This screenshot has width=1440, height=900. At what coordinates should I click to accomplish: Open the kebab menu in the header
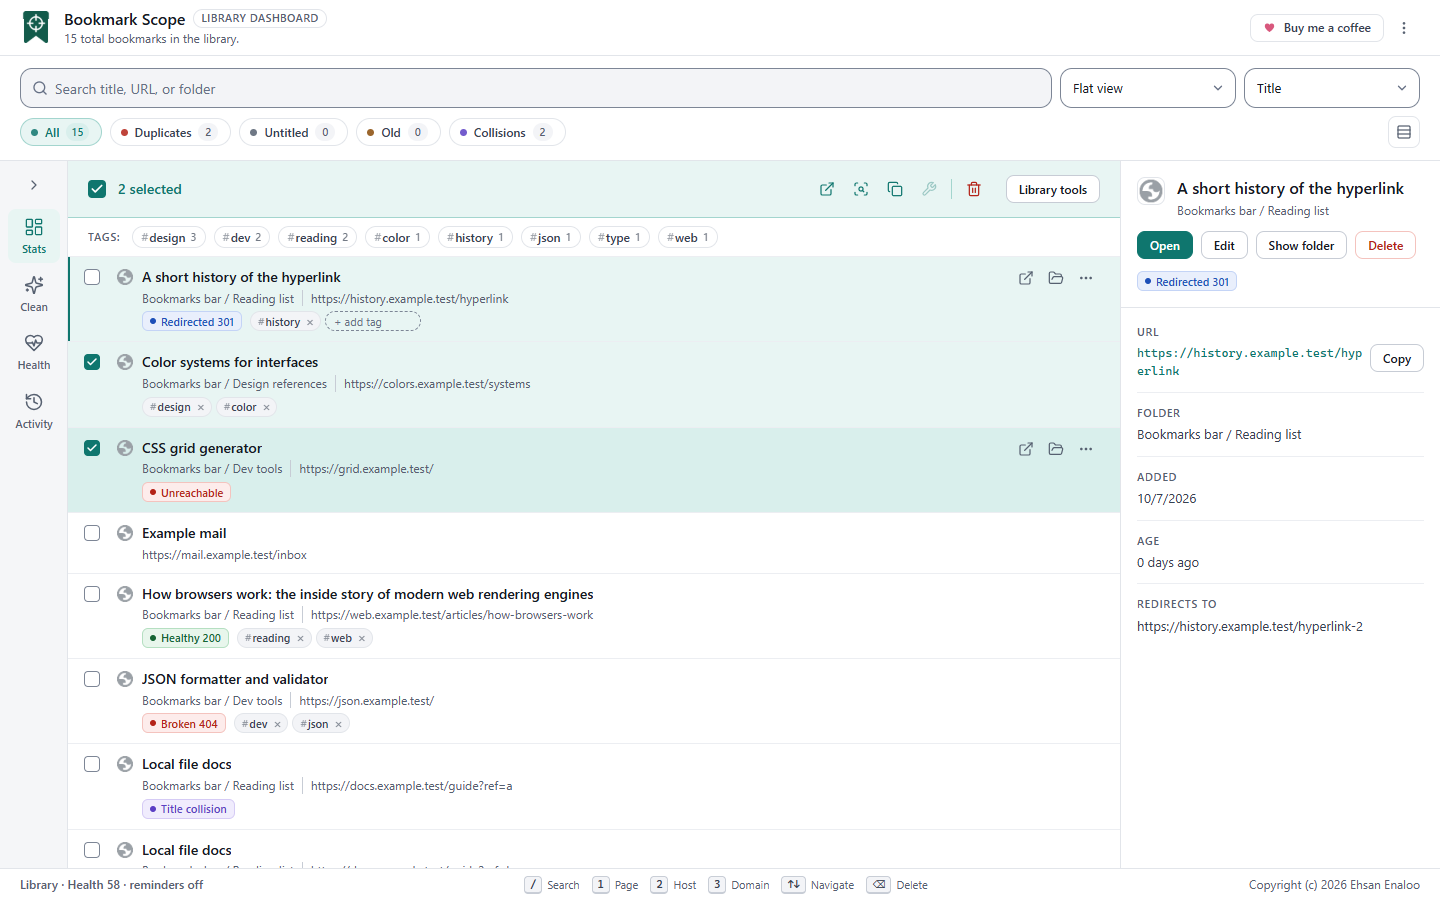(x=1404, y=28)
